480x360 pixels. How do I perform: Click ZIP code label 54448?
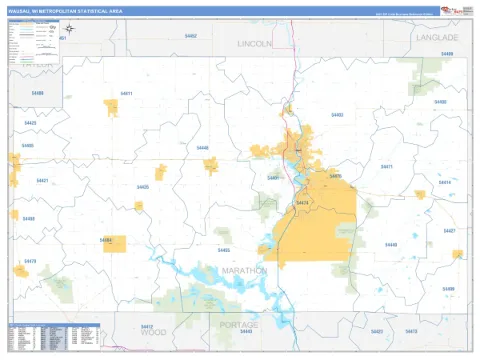203,148
